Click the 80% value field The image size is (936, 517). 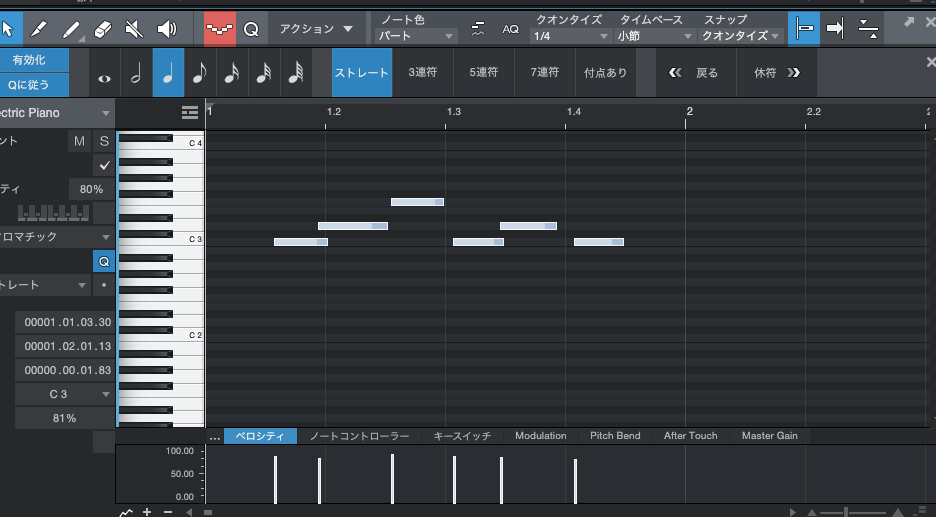coord(91,189)
